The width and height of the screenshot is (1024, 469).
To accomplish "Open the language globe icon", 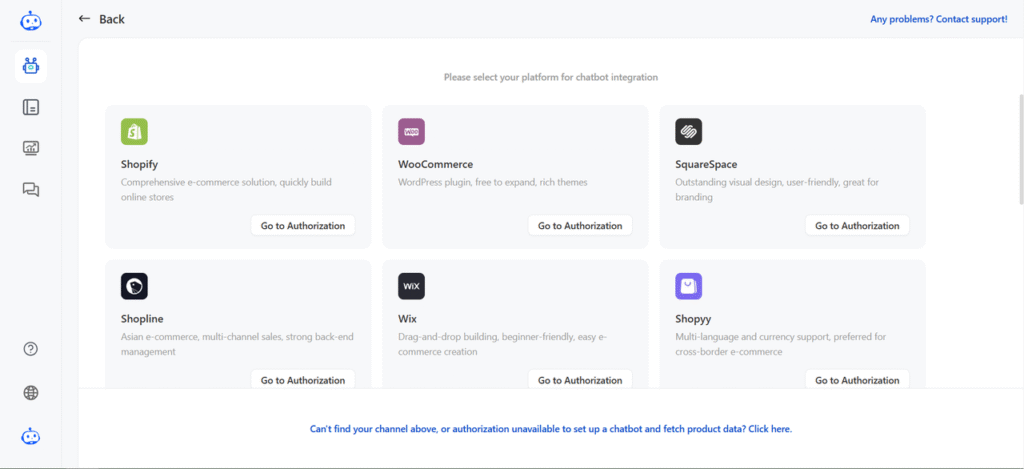I will [31, 393].
